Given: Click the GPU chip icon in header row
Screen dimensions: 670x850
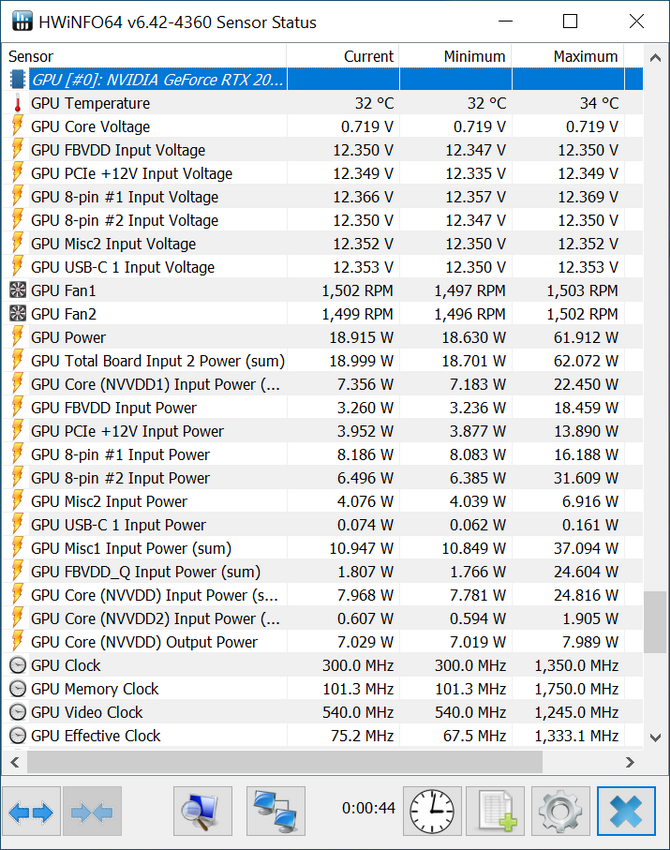Looking at the screenshot, I should pyautogui.click(x=18, y=79).
